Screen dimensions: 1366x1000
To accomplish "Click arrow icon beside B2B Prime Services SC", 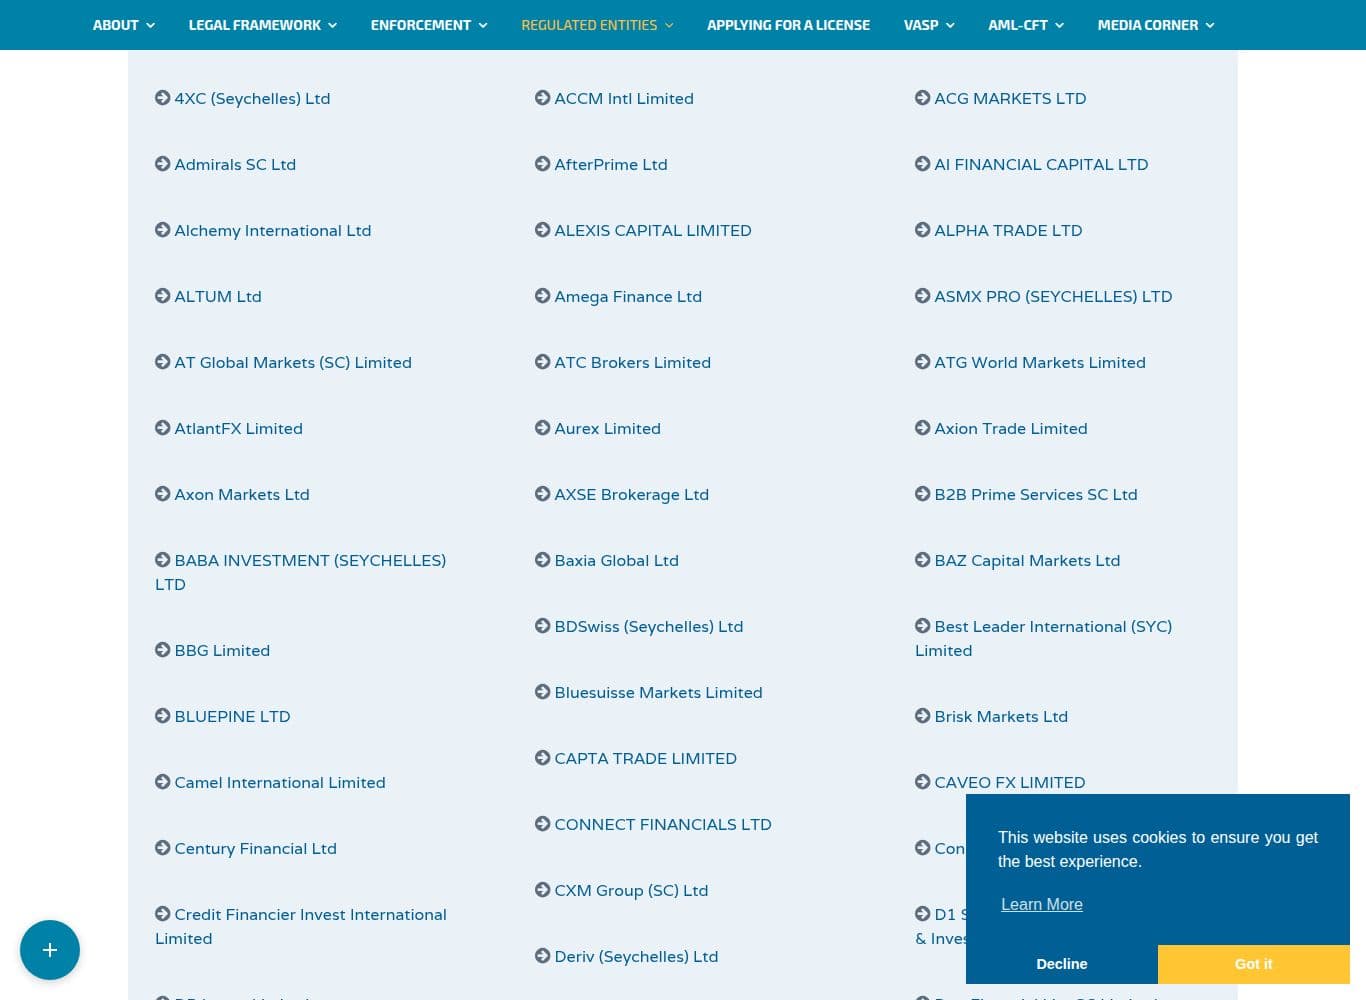I will (922, 494).
